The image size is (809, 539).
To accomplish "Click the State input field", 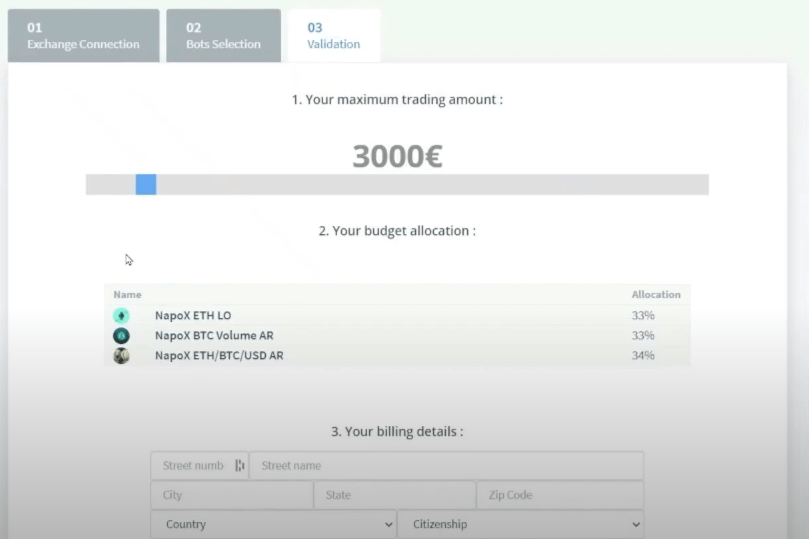I will [x=395, y=495].
